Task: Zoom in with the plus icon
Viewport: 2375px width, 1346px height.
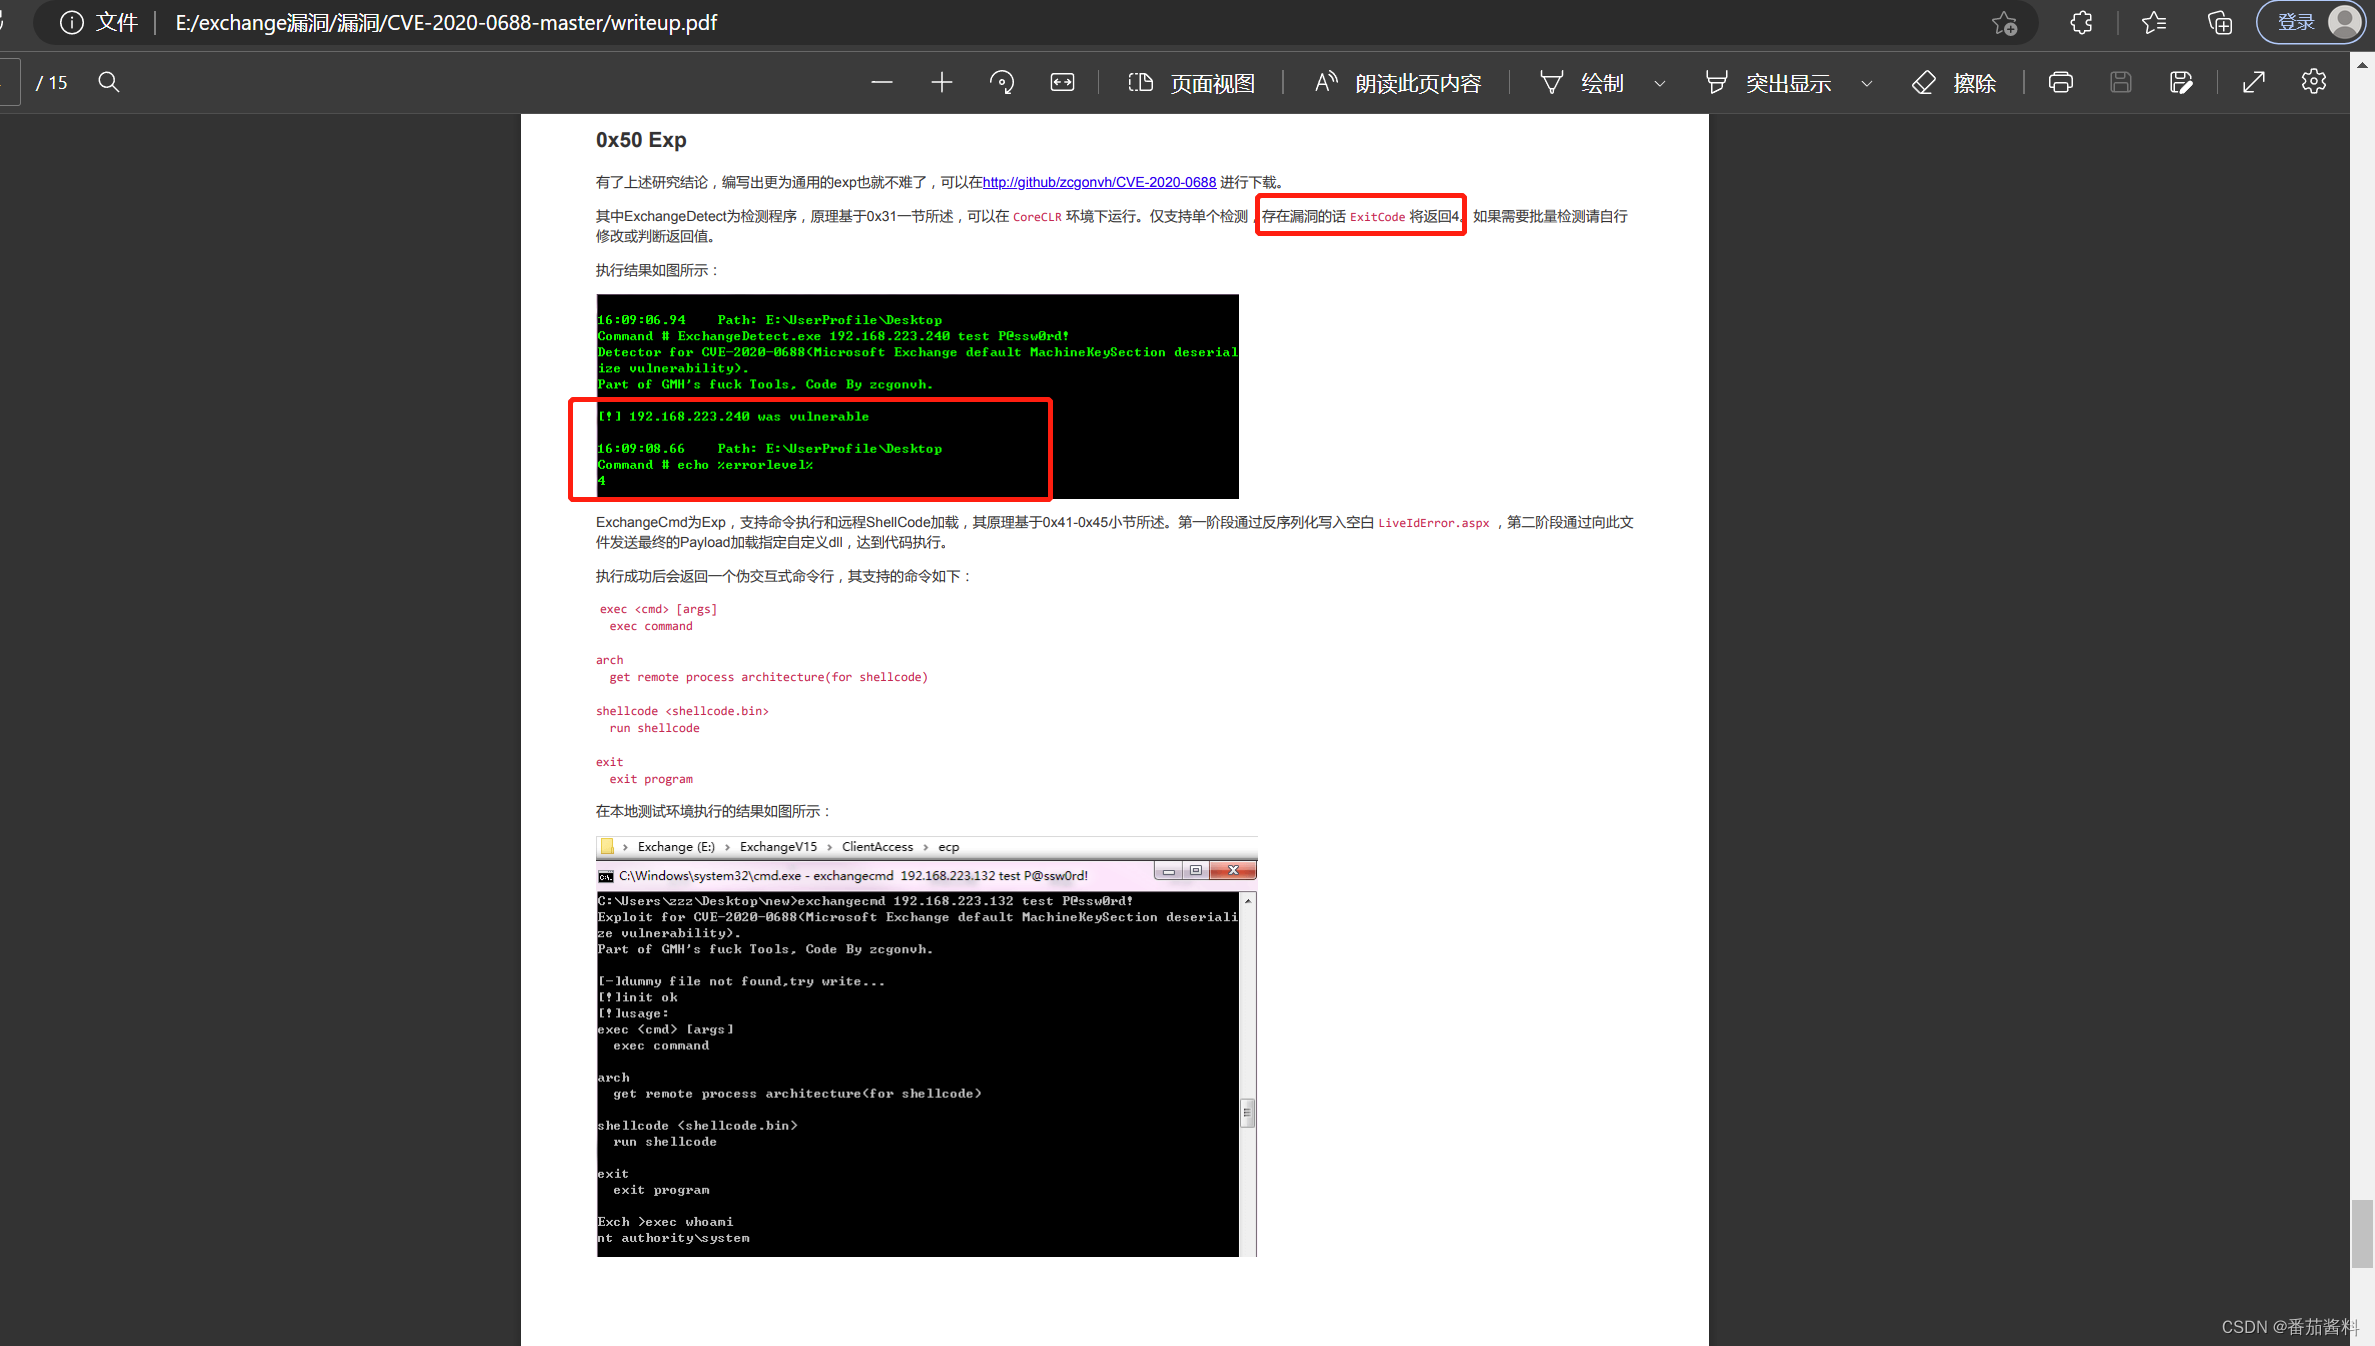Action: tap(941, 82)
